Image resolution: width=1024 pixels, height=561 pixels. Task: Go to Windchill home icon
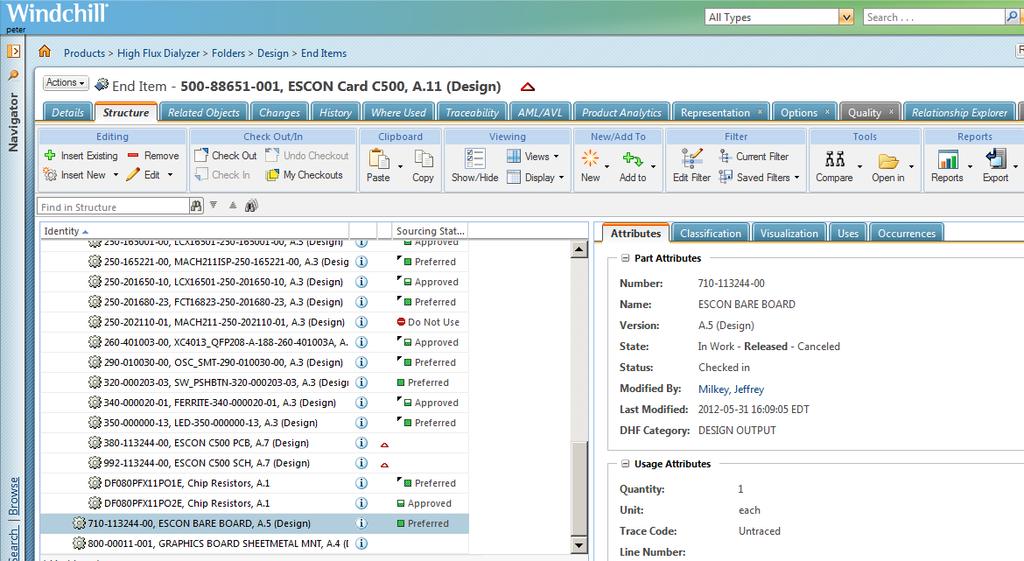coord(44,51)
